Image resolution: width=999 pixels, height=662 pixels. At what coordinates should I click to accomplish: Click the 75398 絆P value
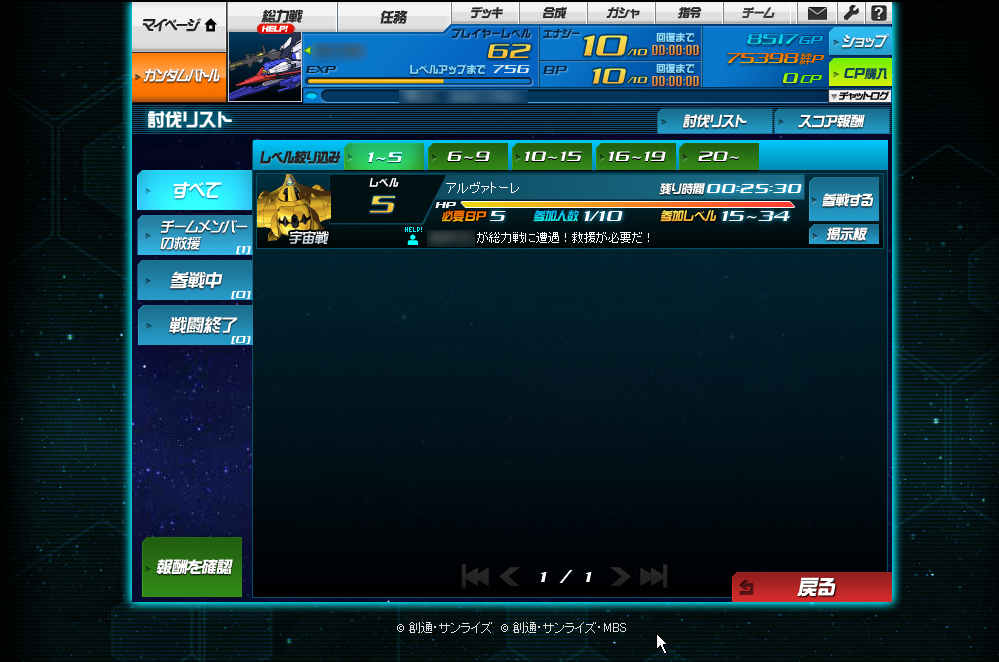click(x=775, y=59)
